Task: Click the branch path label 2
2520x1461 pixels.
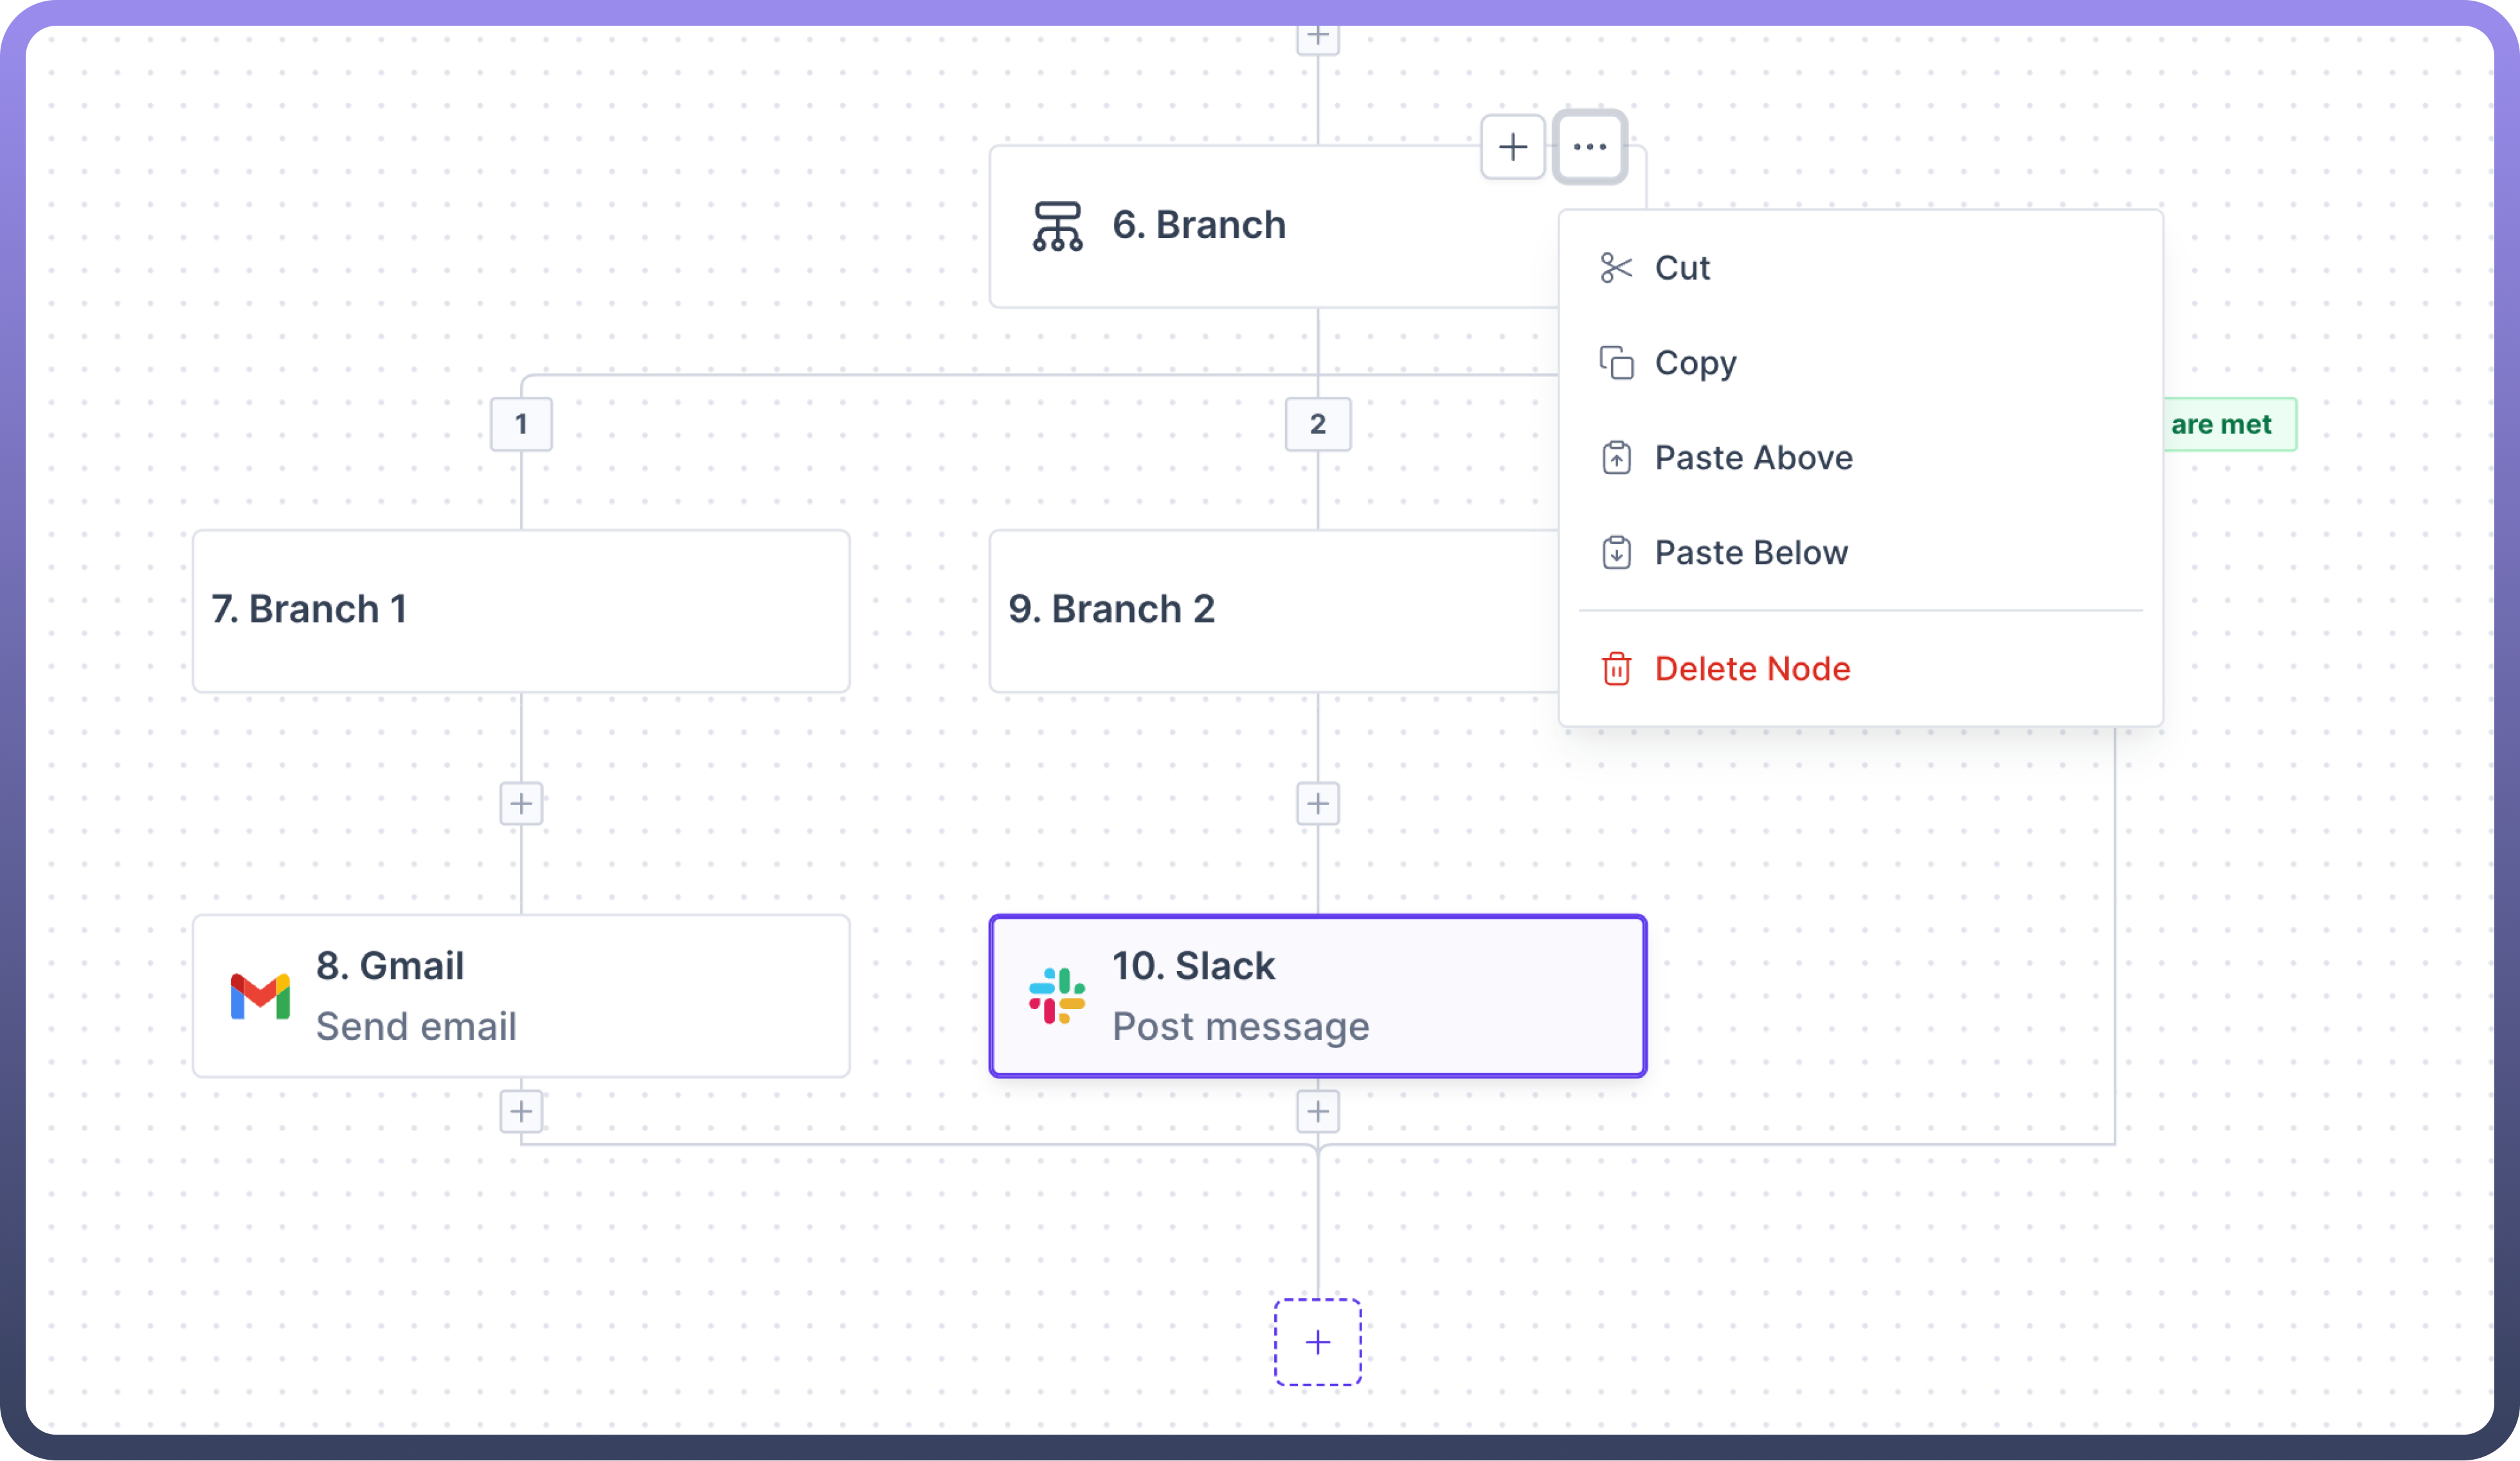Action: click(x=1317, y=424)
